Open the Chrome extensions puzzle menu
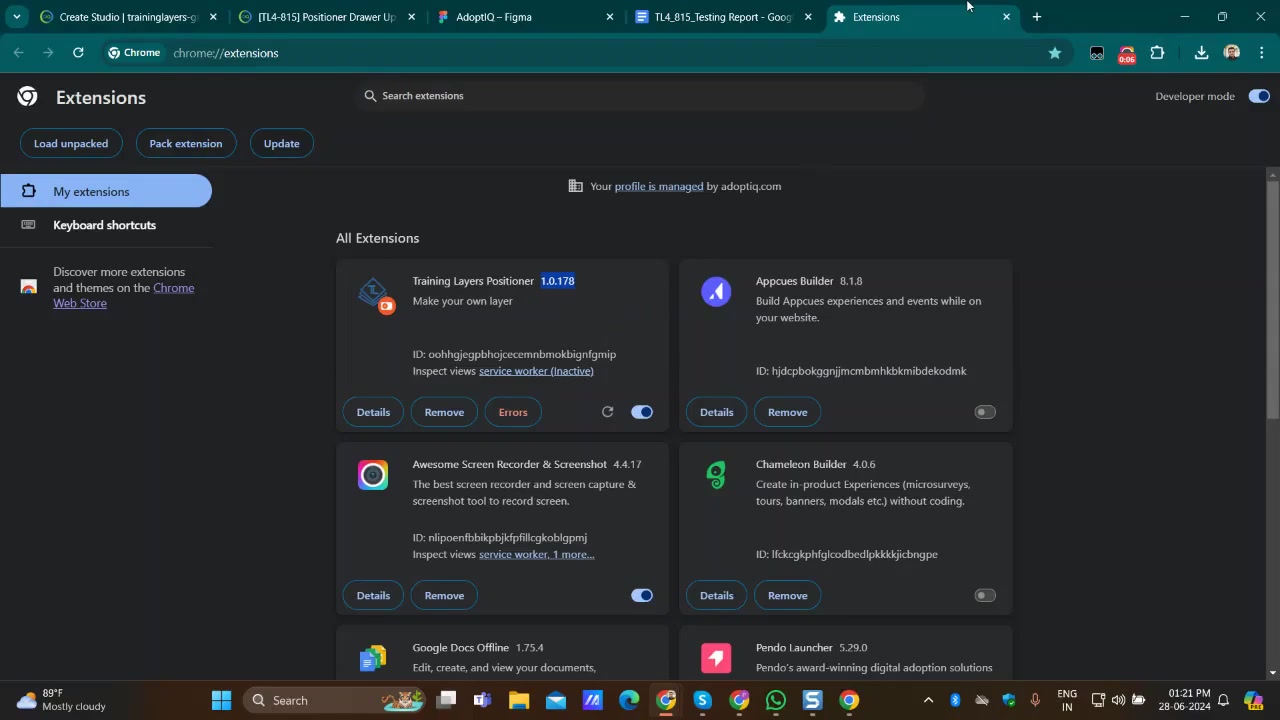The image size is (1280, 720). tap(1157, 53)
